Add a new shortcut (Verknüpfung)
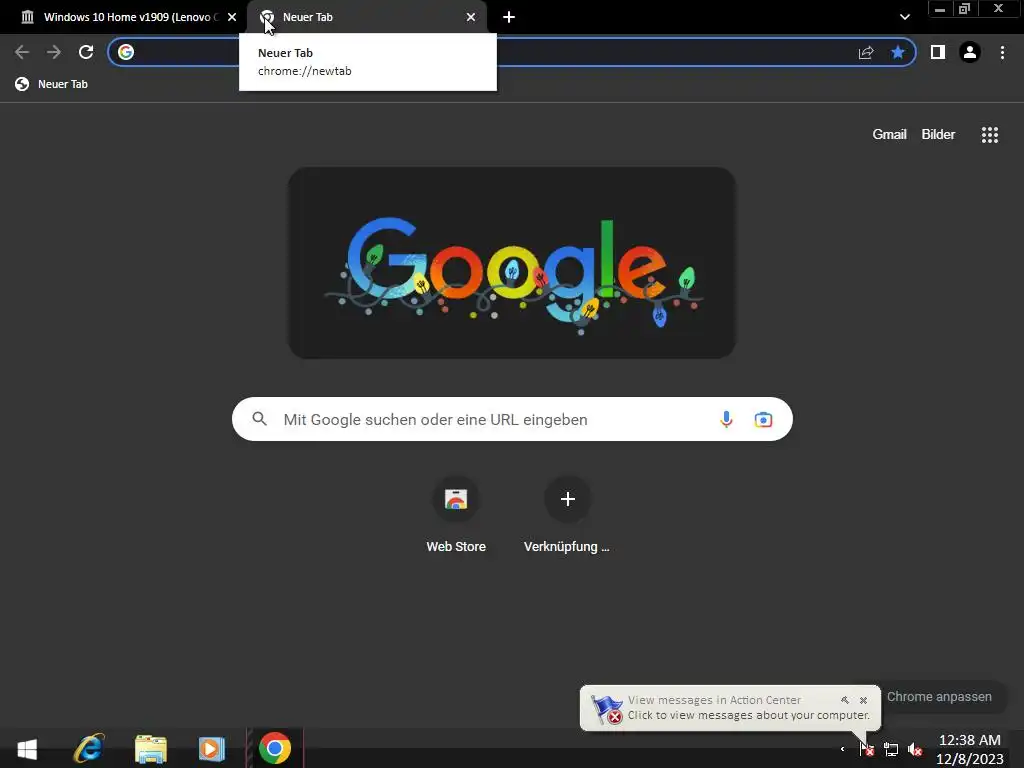The height and width of the screenshot is (768, 1024). coord(567,516)
